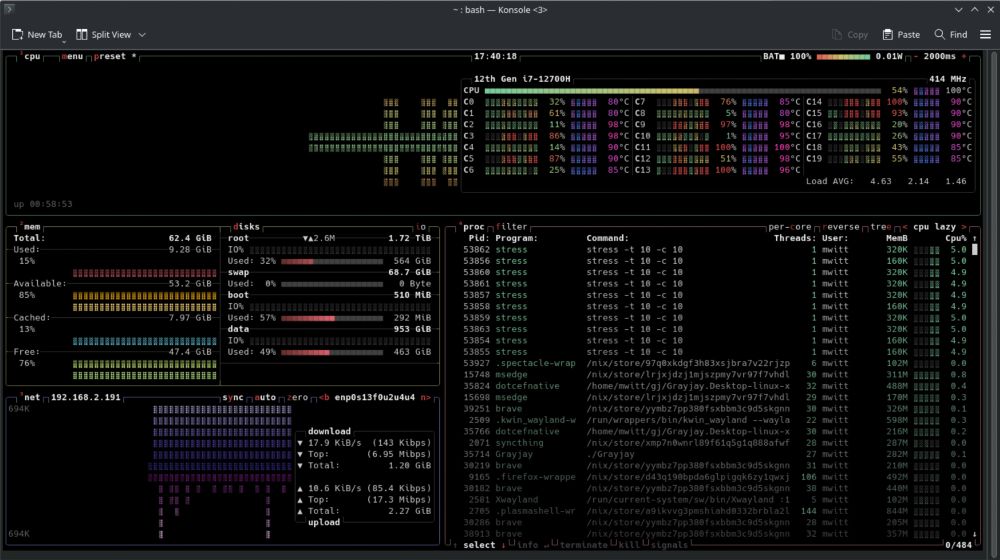Click the process list scrollbar handle
The width and height of the screenshot is (1000, 560).
click(974, 249)
